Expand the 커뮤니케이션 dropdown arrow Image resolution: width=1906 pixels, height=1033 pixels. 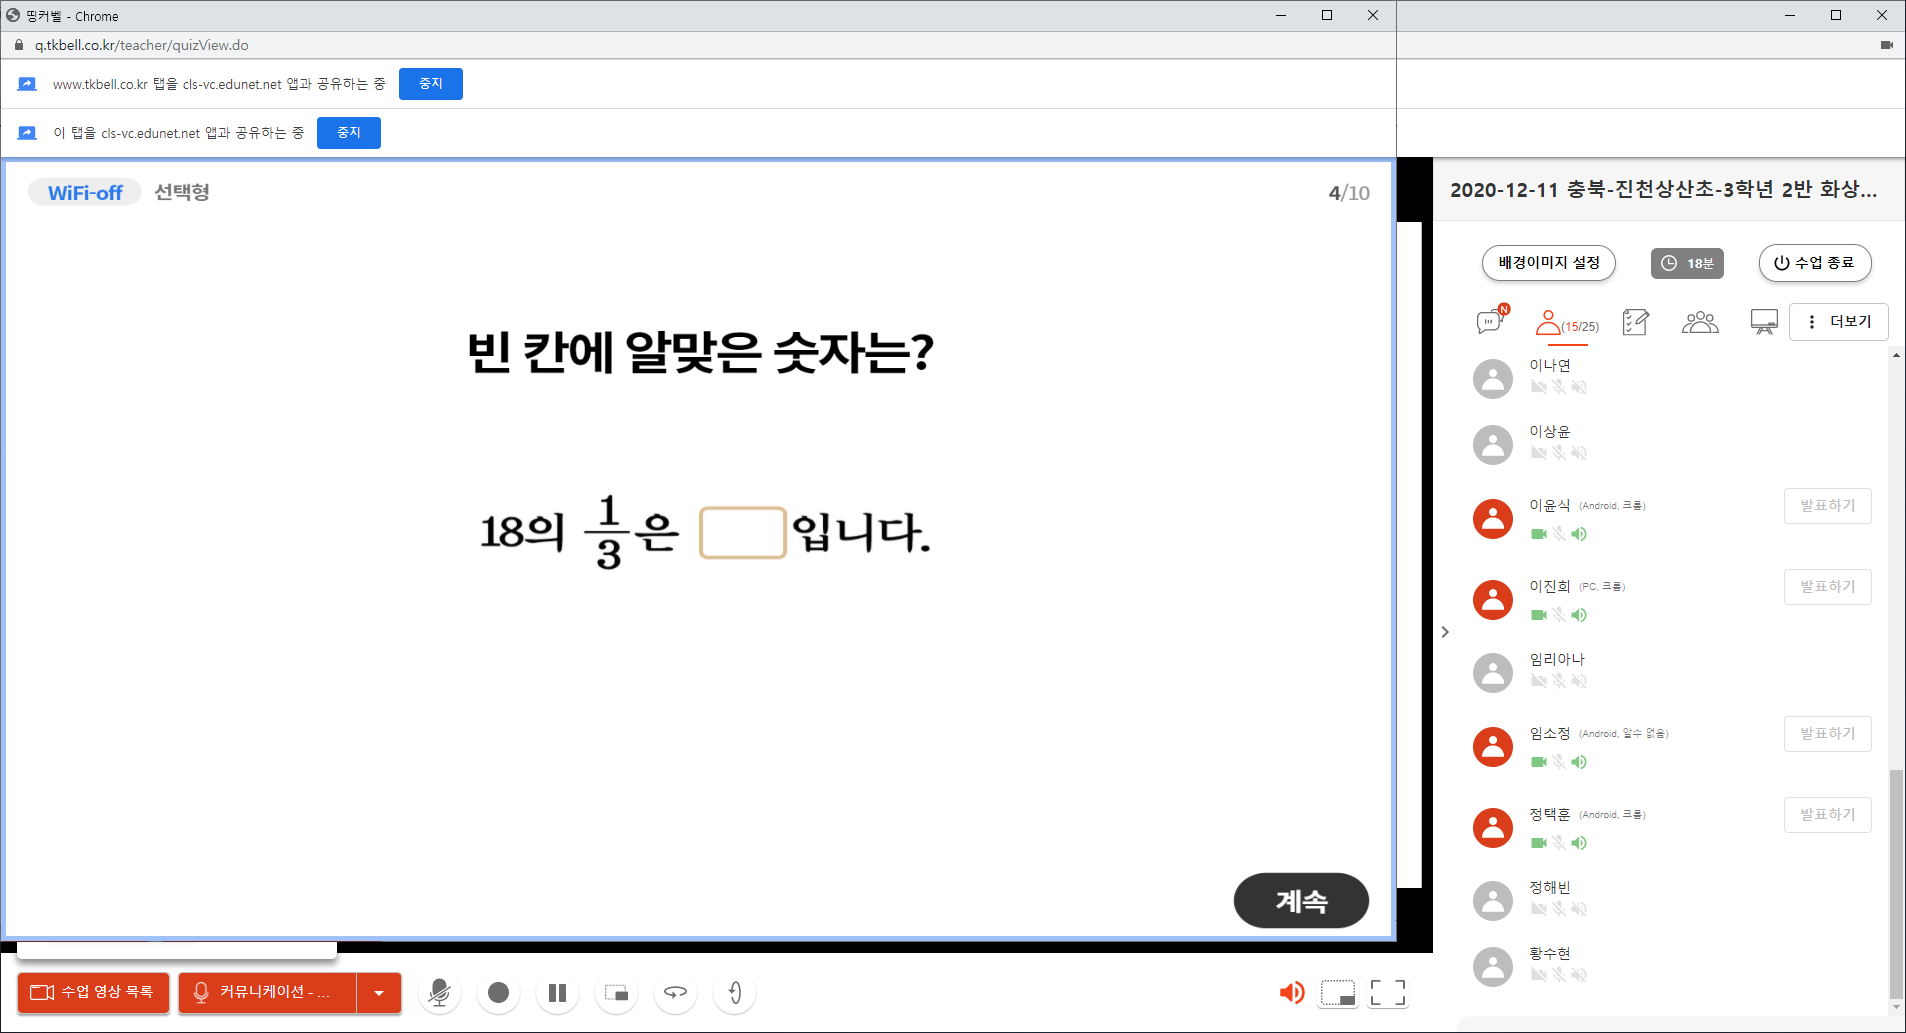[379, 992]
